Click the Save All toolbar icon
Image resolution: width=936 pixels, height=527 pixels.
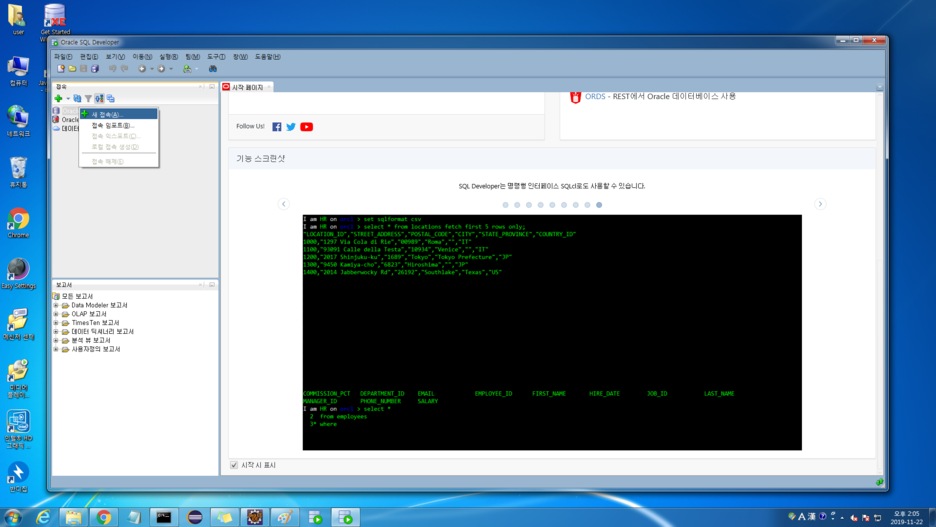pyautogui.click(x=95, y=69)
